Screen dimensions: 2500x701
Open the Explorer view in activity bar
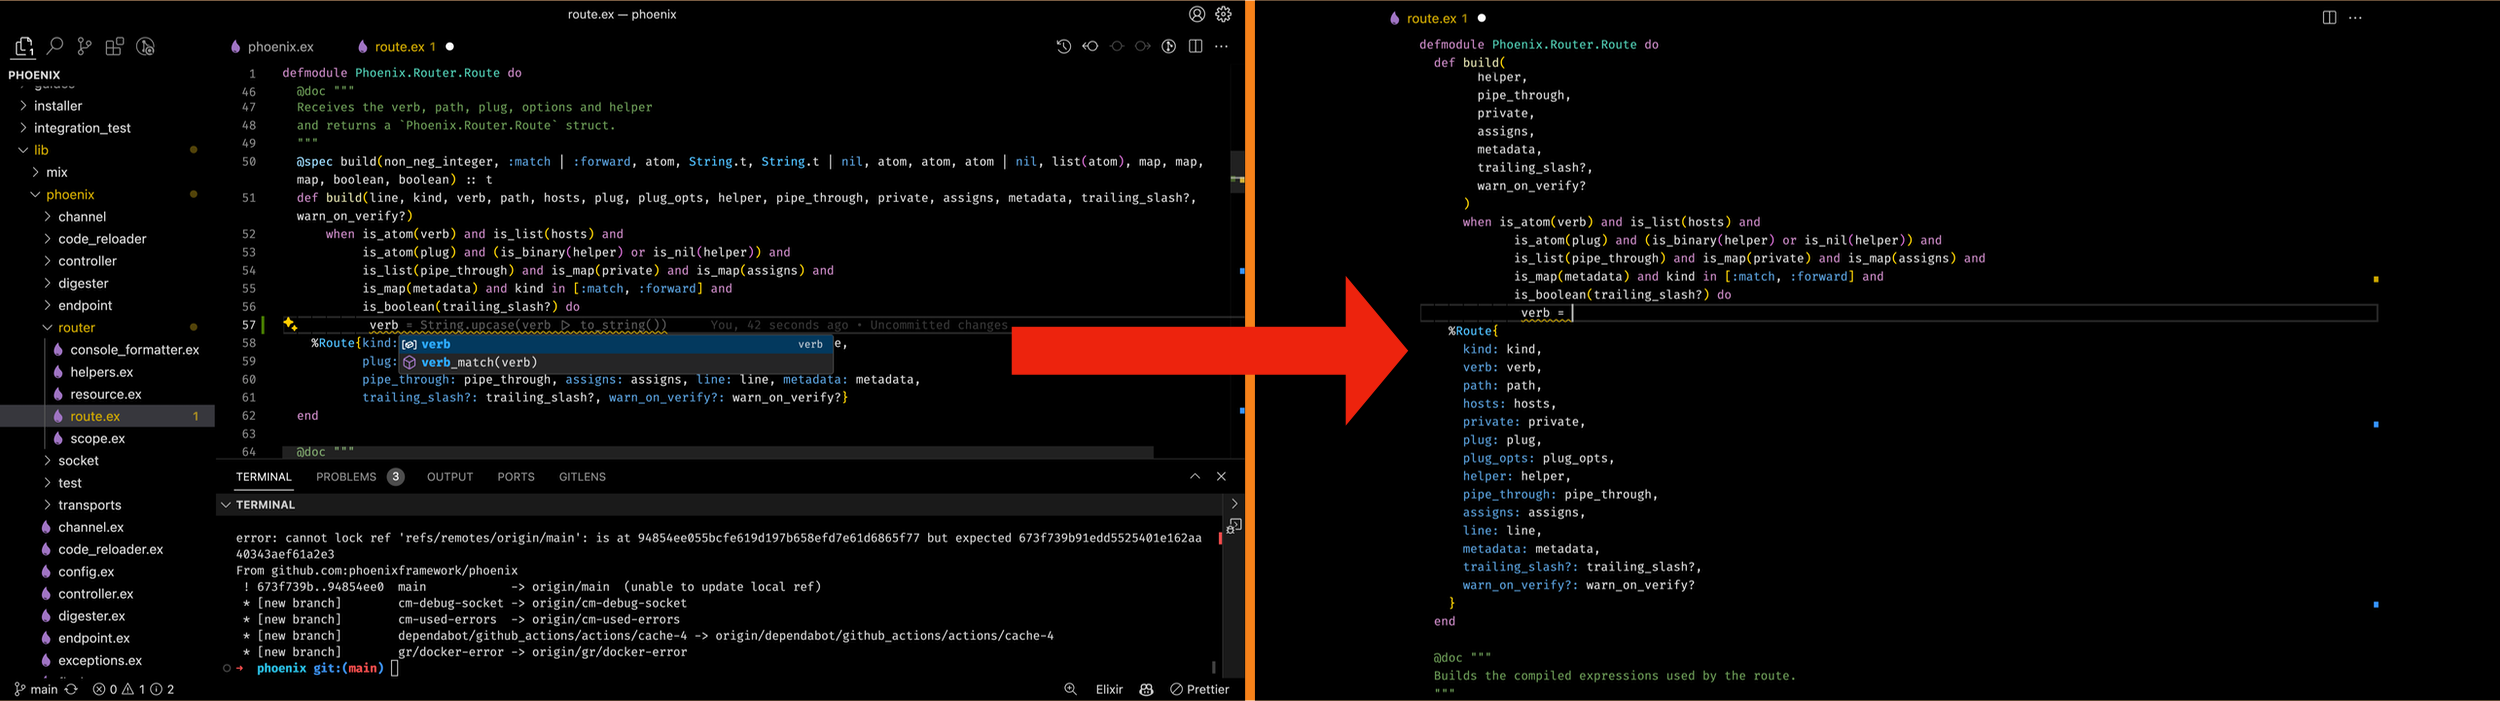tap(23, 47)
